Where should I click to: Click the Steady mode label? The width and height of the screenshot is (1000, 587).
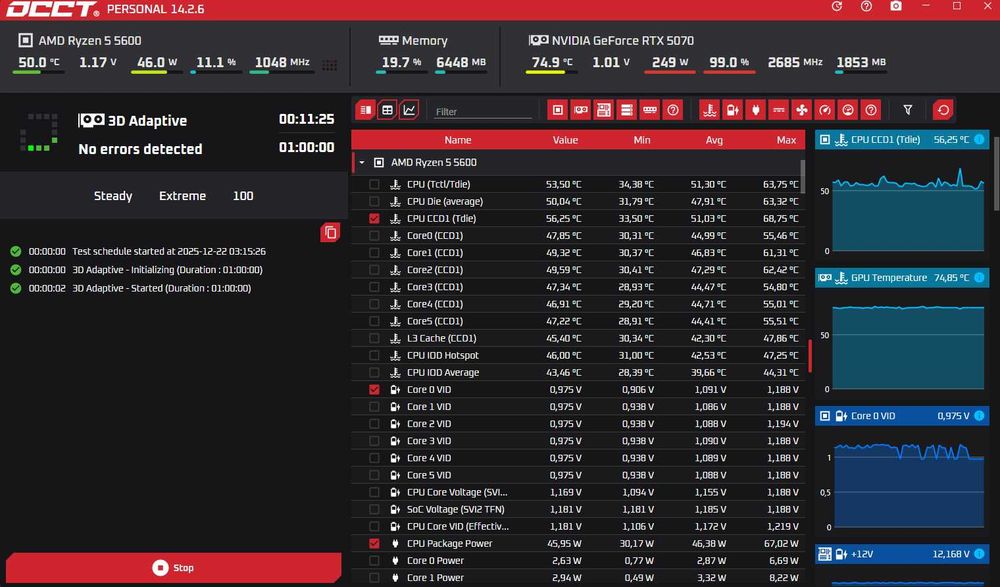point(113,196)
